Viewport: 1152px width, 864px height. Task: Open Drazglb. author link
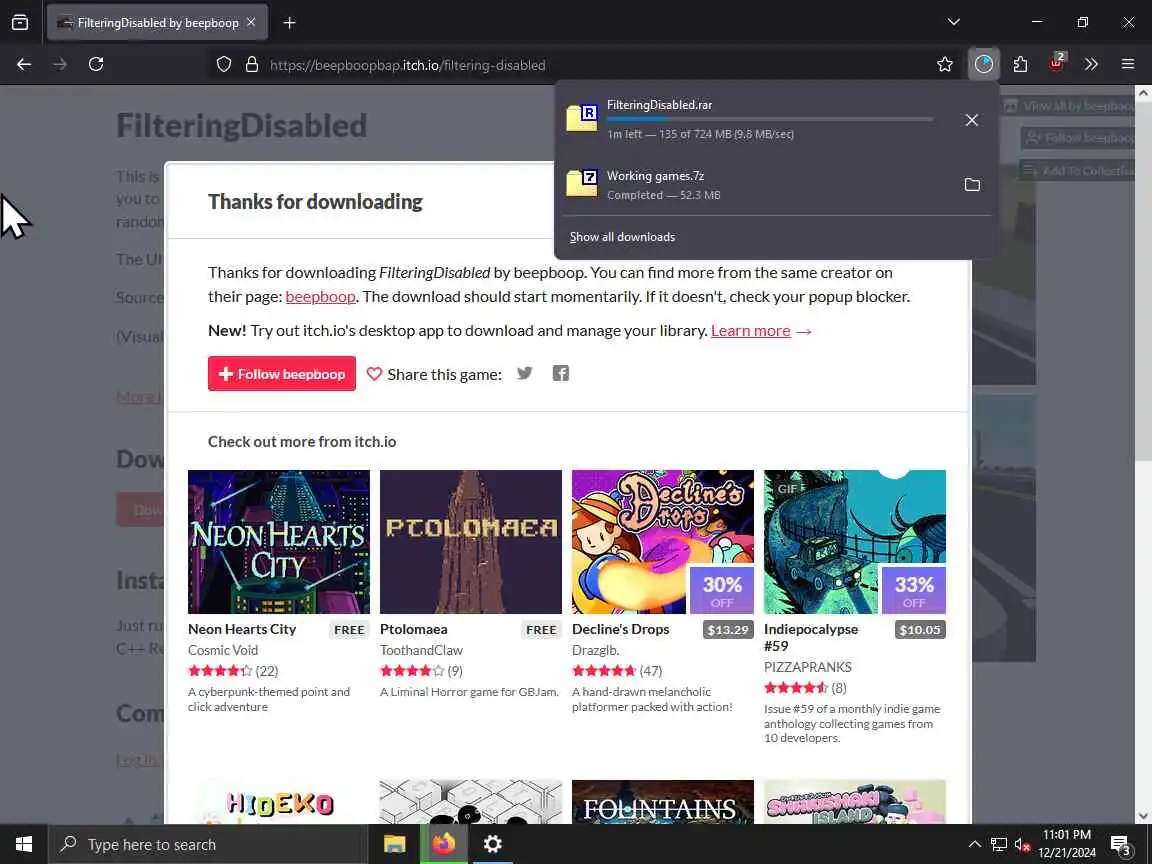coord(596,650)
